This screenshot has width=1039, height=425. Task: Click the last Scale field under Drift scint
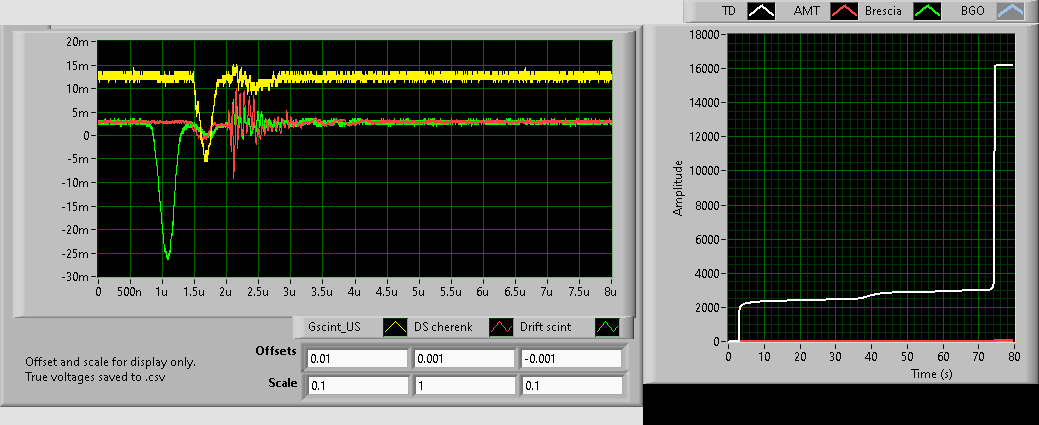pyautogui.click(x=570, y=385)
